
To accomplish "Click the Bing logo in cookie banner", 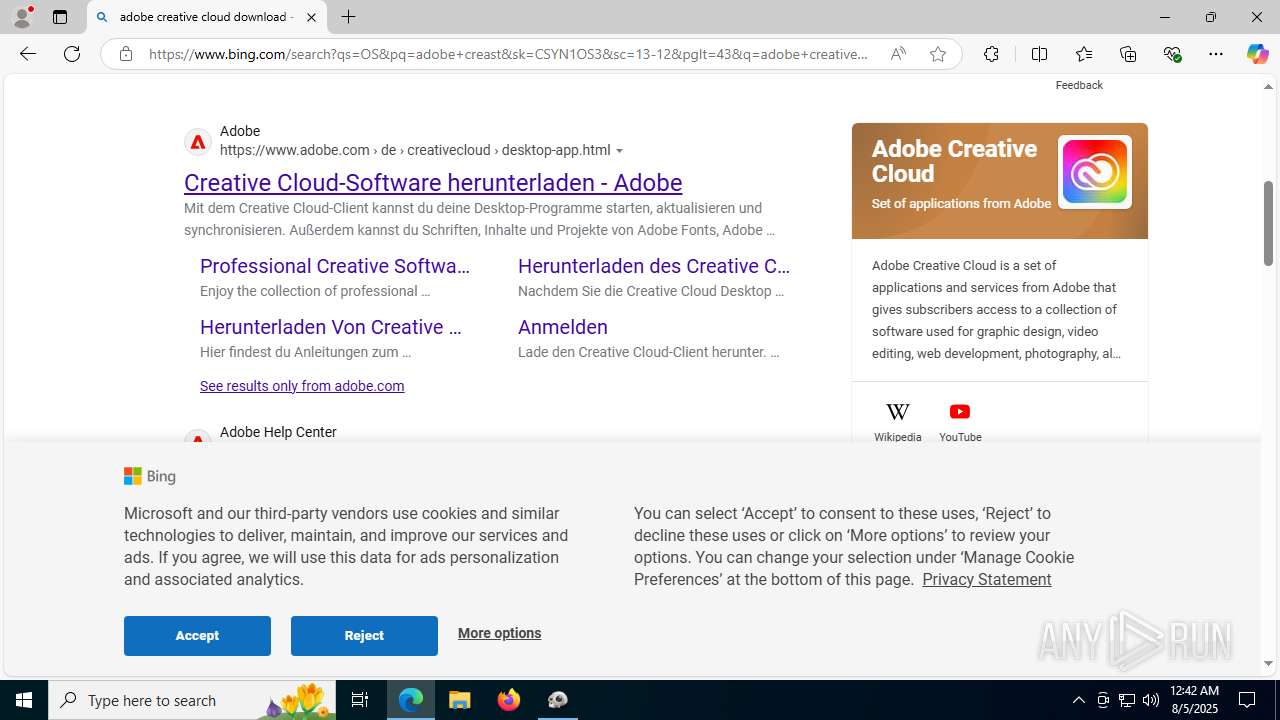I will click(x=150, y=477).
